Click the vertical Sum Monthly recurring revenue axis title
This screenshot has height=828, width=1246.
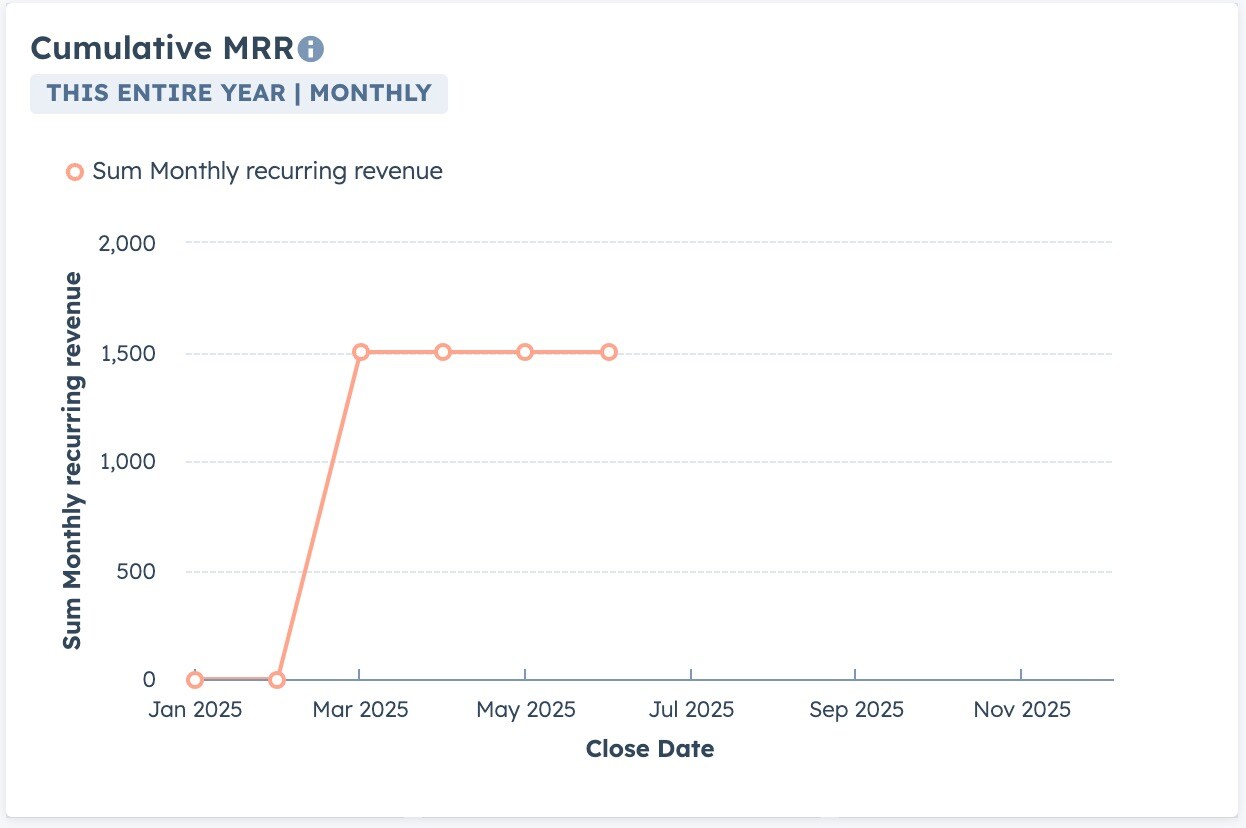coord(72,460)
